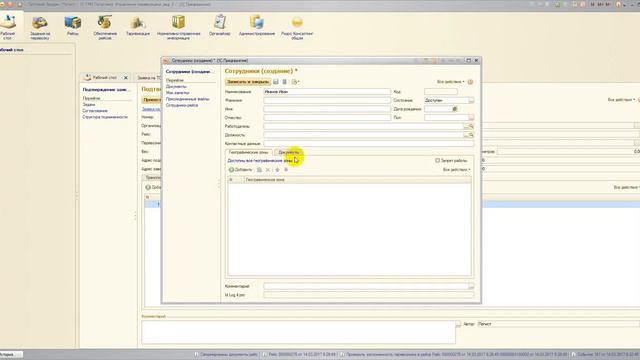Click the save diskette icon in employee form

click(276, 82)
